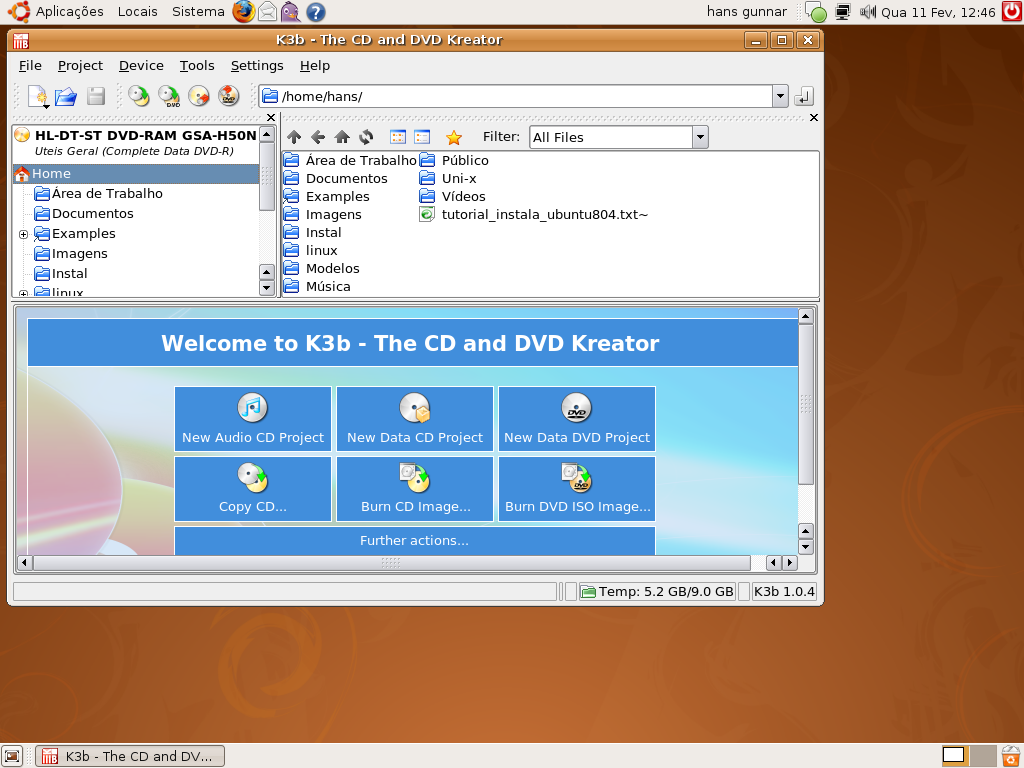
Task: Click the go button beside the path field
Action: (x=804, y=97)
